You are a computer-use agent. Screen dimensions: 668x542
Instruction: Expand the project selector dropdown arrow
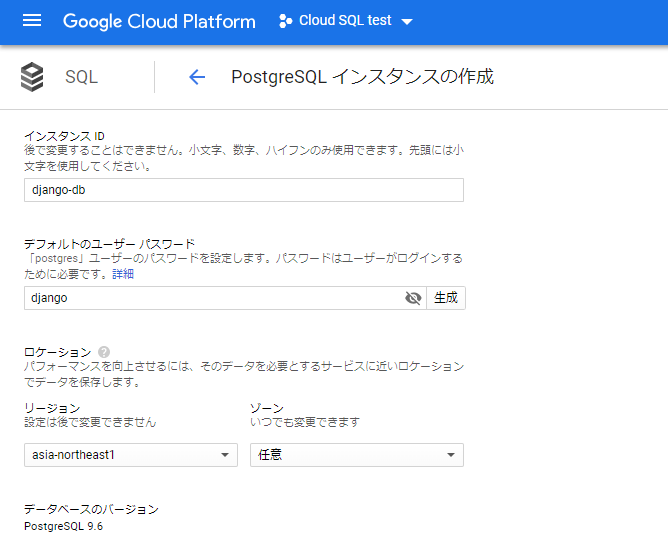[x=406, y=22]
